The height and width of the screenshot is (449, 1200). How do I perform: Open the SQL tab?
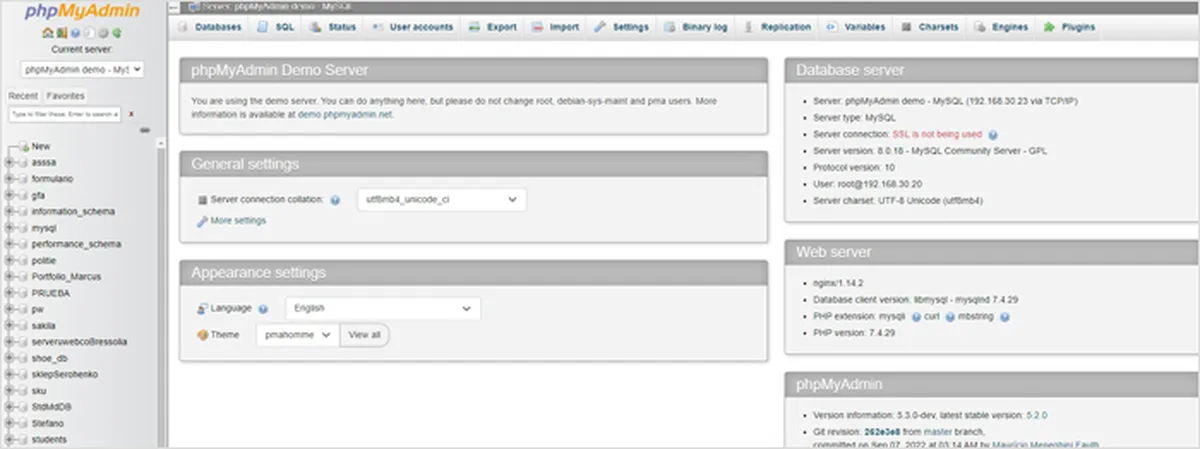(x=277, y=27)
